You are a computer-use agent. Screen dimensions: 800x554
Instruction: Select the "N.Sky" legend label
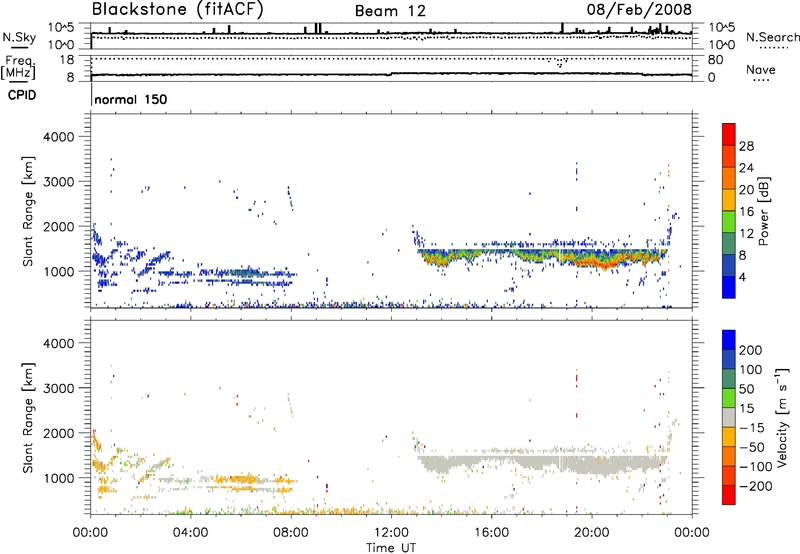[x=19, y=37]
